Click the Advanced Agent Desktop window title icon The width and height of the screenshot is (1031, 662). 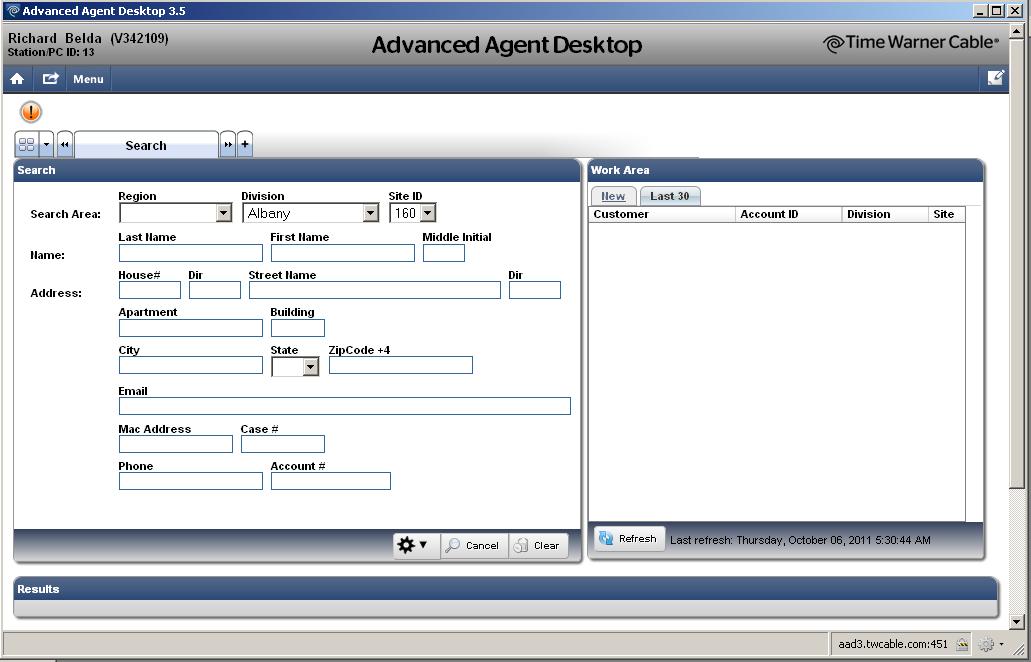12,11
